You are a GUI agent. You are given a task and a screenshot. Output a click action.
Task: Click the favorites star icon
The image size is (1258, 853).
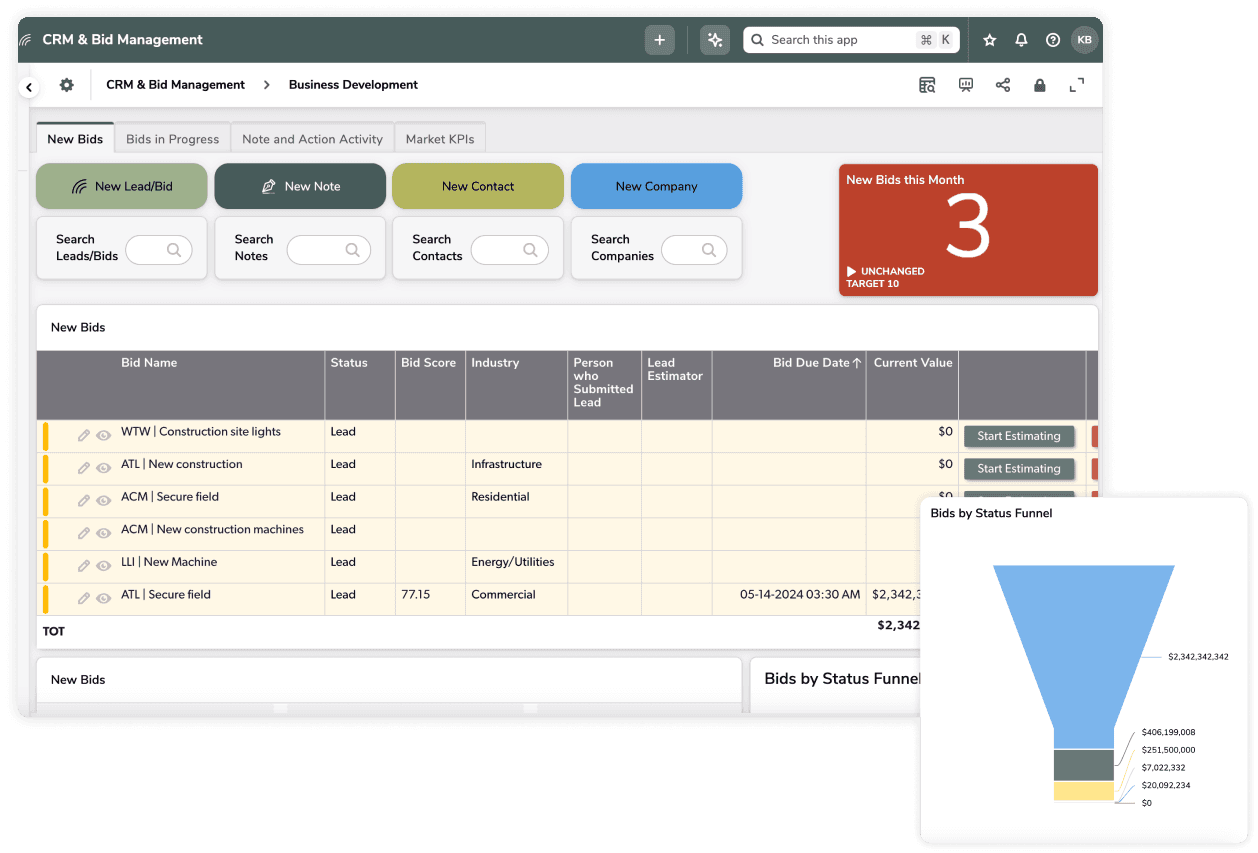pyautogui.click(x=990, y=40)
